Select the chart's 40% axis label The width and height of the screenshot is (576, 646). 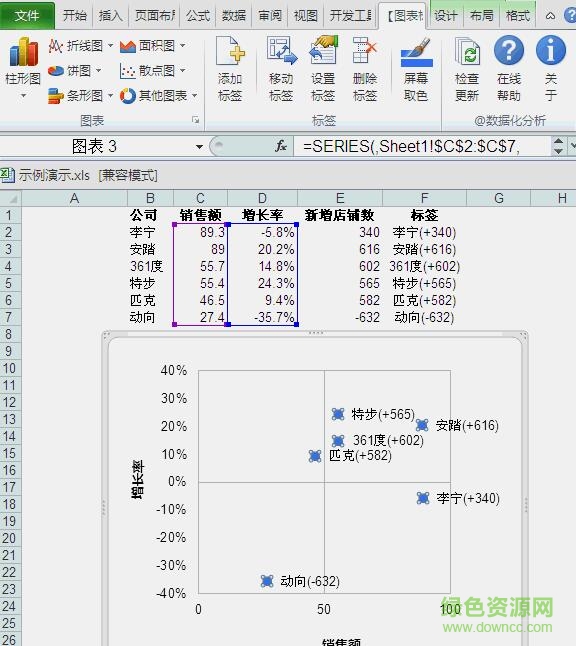[174, 370]
